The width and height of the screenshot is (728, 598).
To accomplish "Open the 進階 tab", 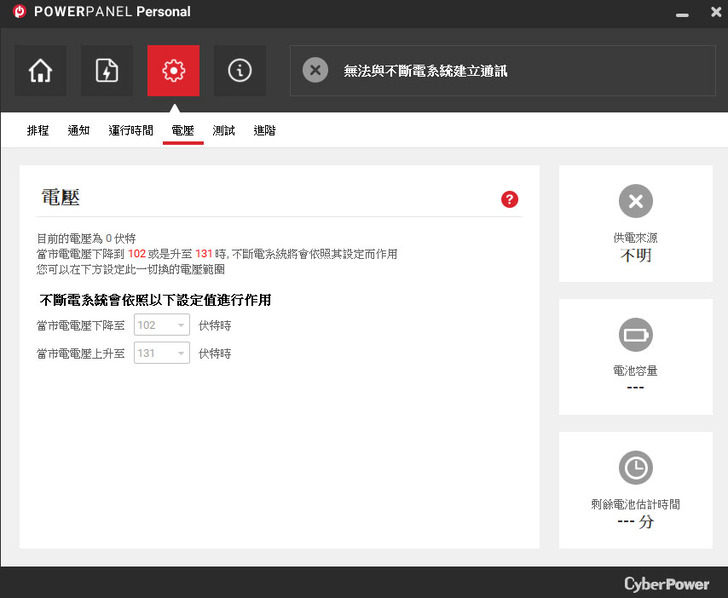I will 265,131.
